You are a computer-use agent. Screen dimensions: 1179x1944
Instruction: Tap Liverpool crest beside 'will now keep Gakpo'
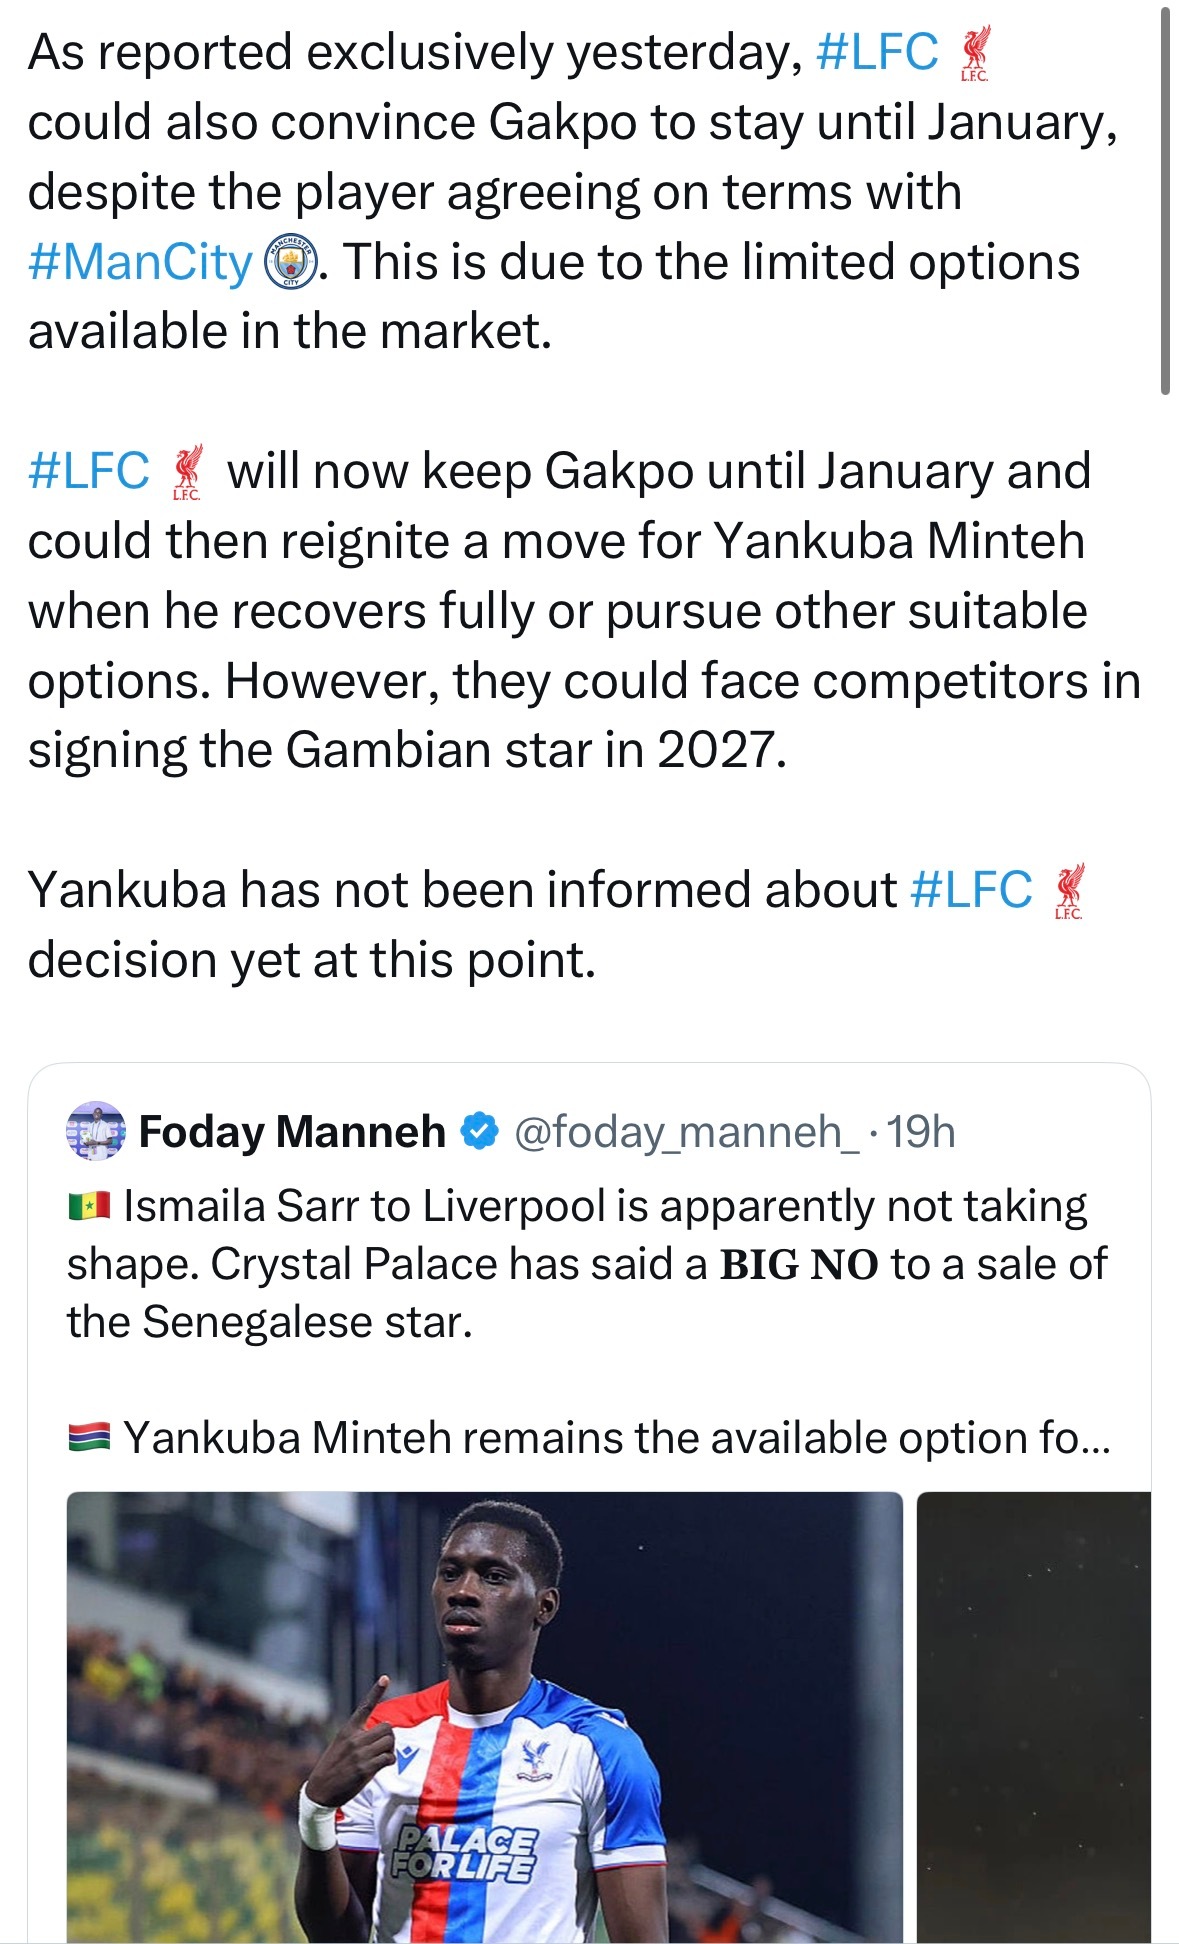[x=187, y=473]
